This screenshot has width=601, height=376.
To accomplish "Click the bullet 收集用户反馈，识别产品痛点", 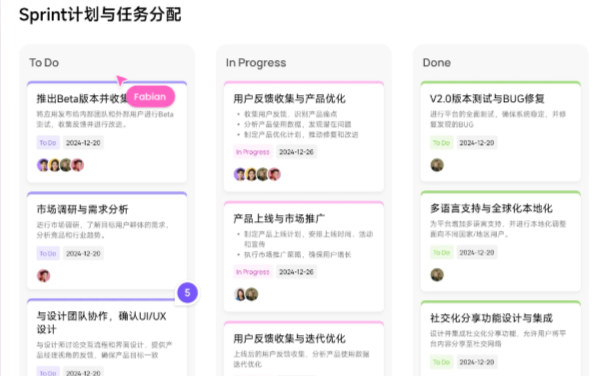I will (291, 114).
